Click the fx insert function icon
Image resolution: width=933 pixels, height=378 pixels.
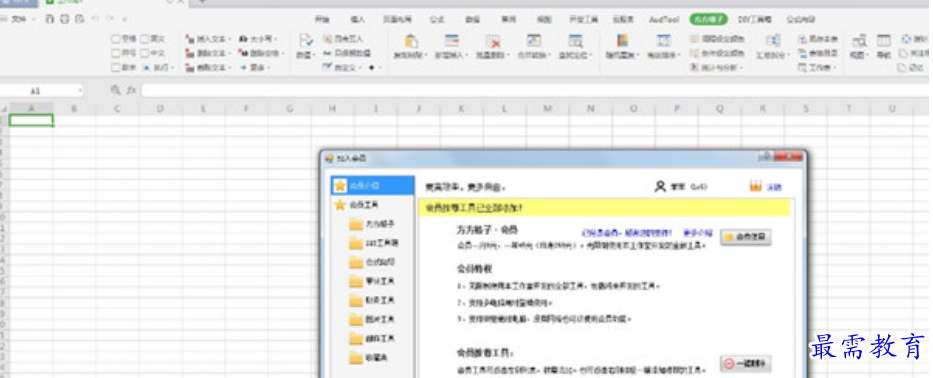[132, 90]
